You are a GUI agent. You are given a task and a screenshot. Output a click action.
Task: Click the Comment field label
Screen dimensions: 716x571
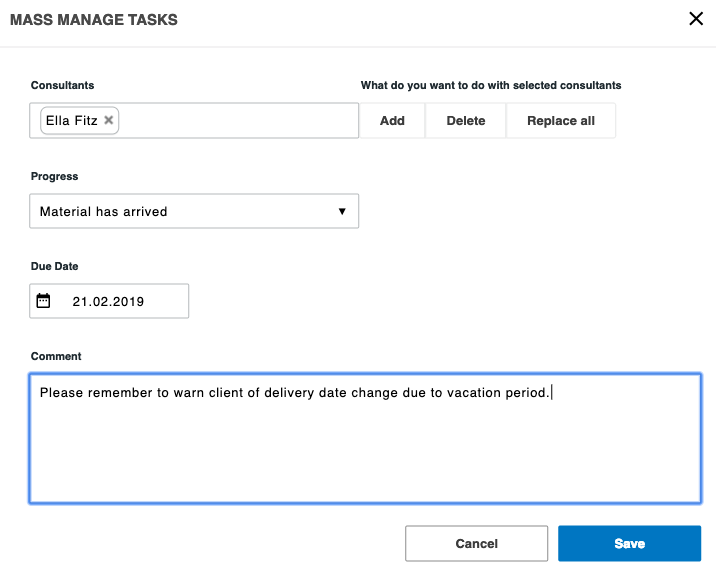coord(56,356)
